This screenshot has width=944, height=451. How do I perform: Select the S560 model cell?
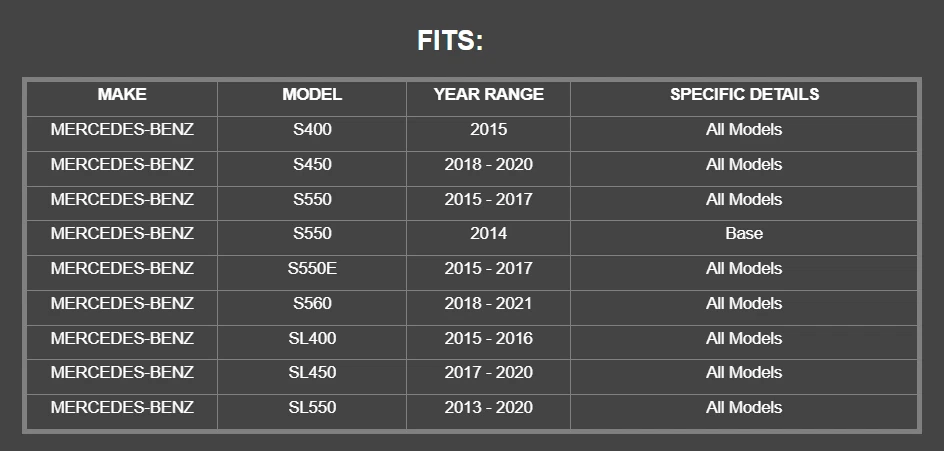pyautogui.click(x=312, y=304)
